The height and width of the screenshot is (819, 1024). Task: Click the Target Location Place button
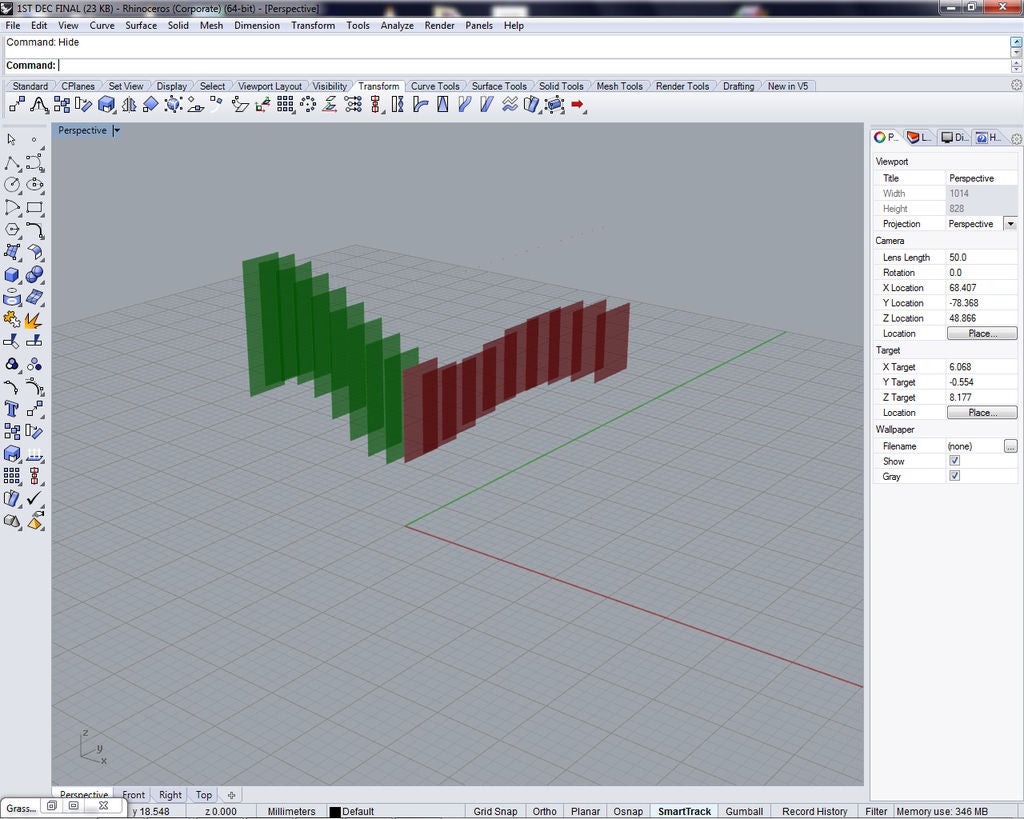[982, 413]
